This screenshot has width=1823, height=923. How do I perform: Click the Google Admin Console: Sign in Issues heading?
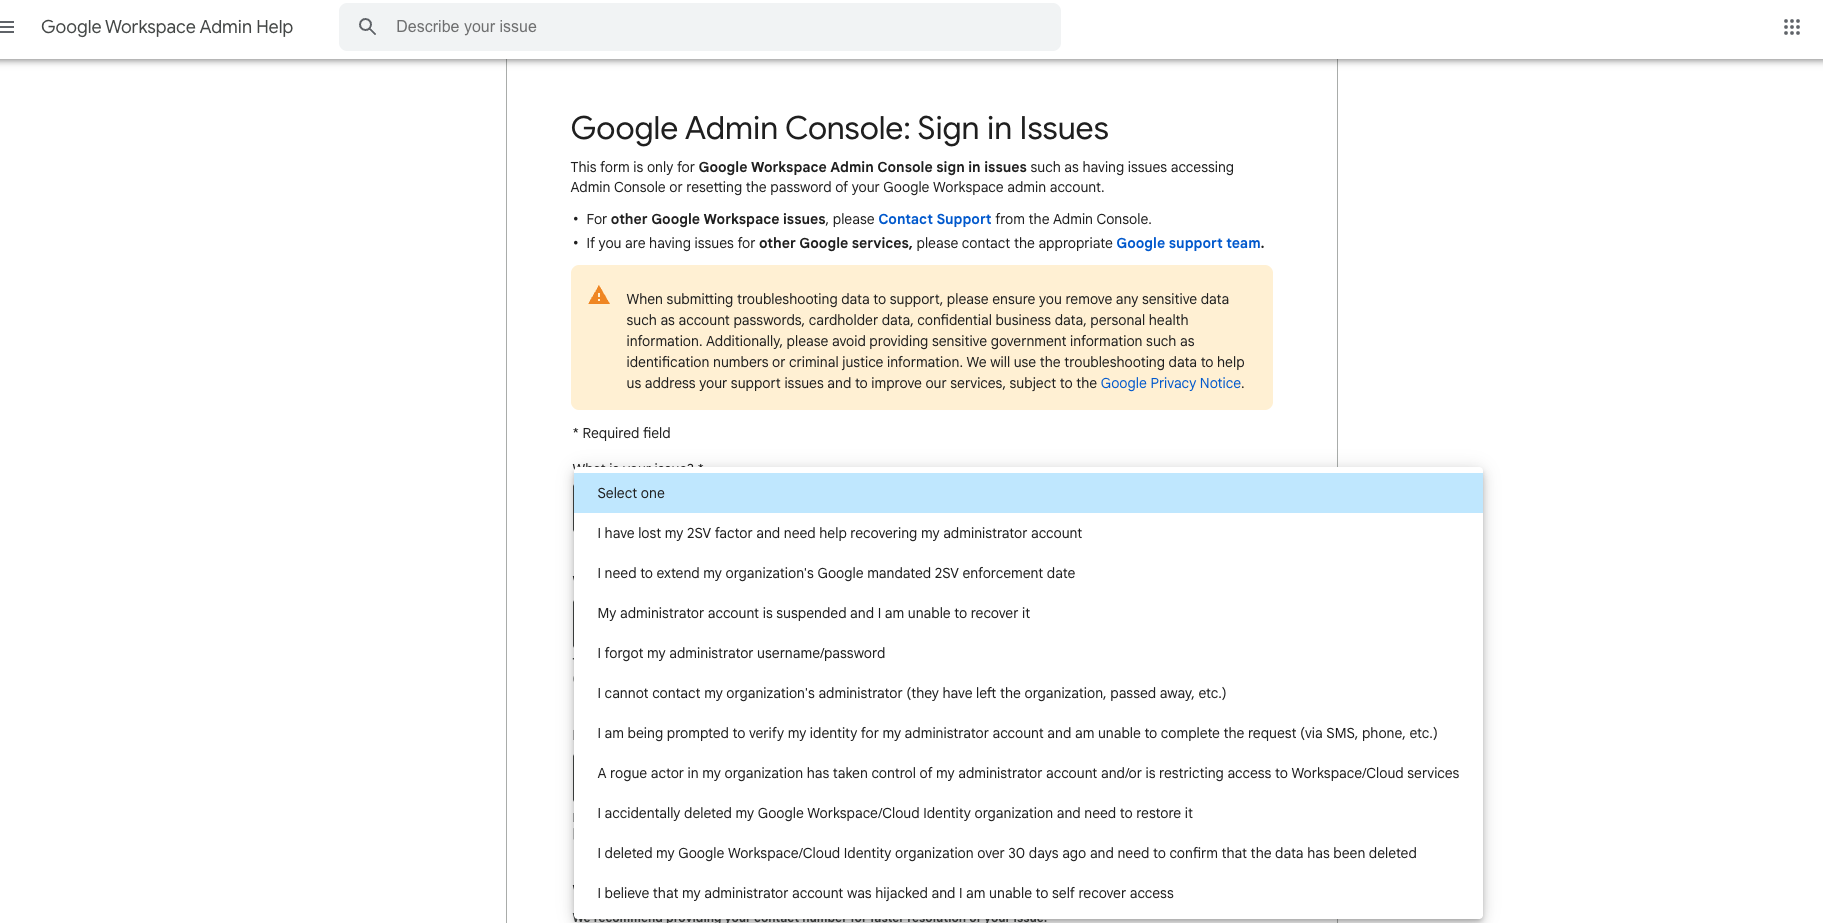pos(839,129)
